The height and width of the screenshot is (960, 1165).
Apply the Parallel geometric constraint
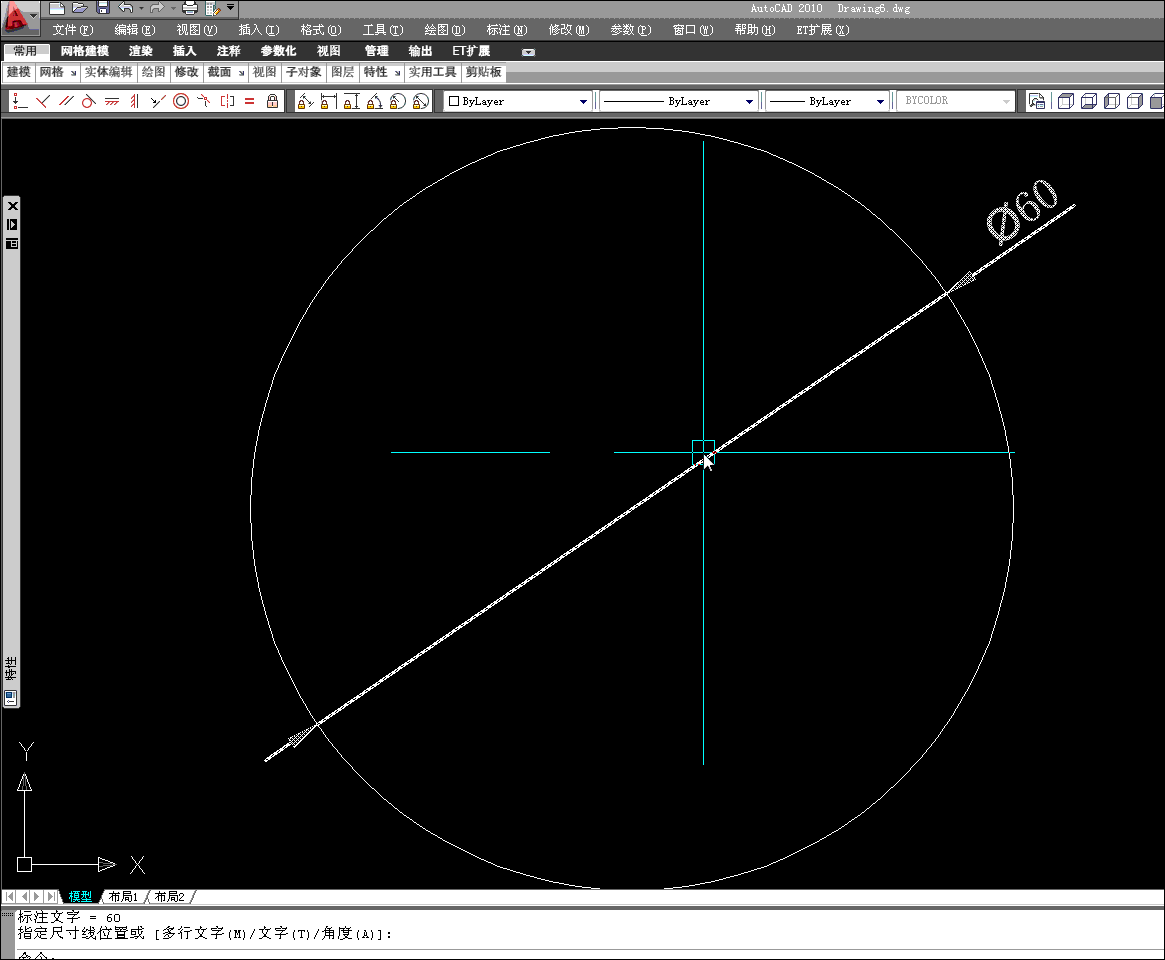tap(66, 101)
